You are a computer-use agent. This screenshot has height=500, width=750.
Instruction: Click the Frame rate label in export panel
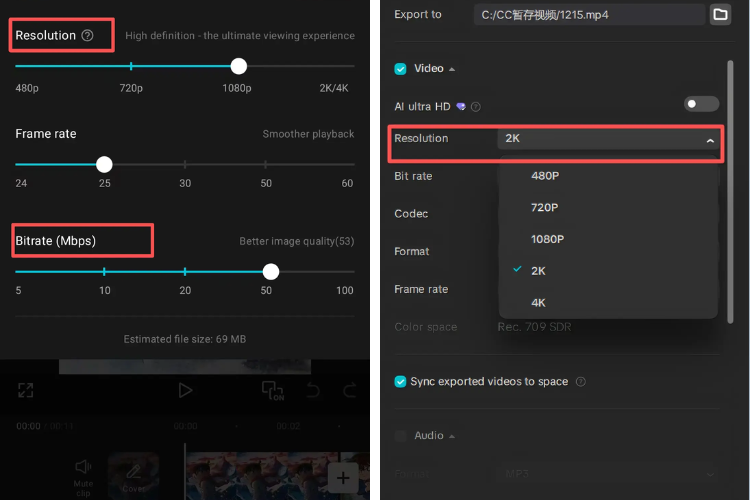421,289
